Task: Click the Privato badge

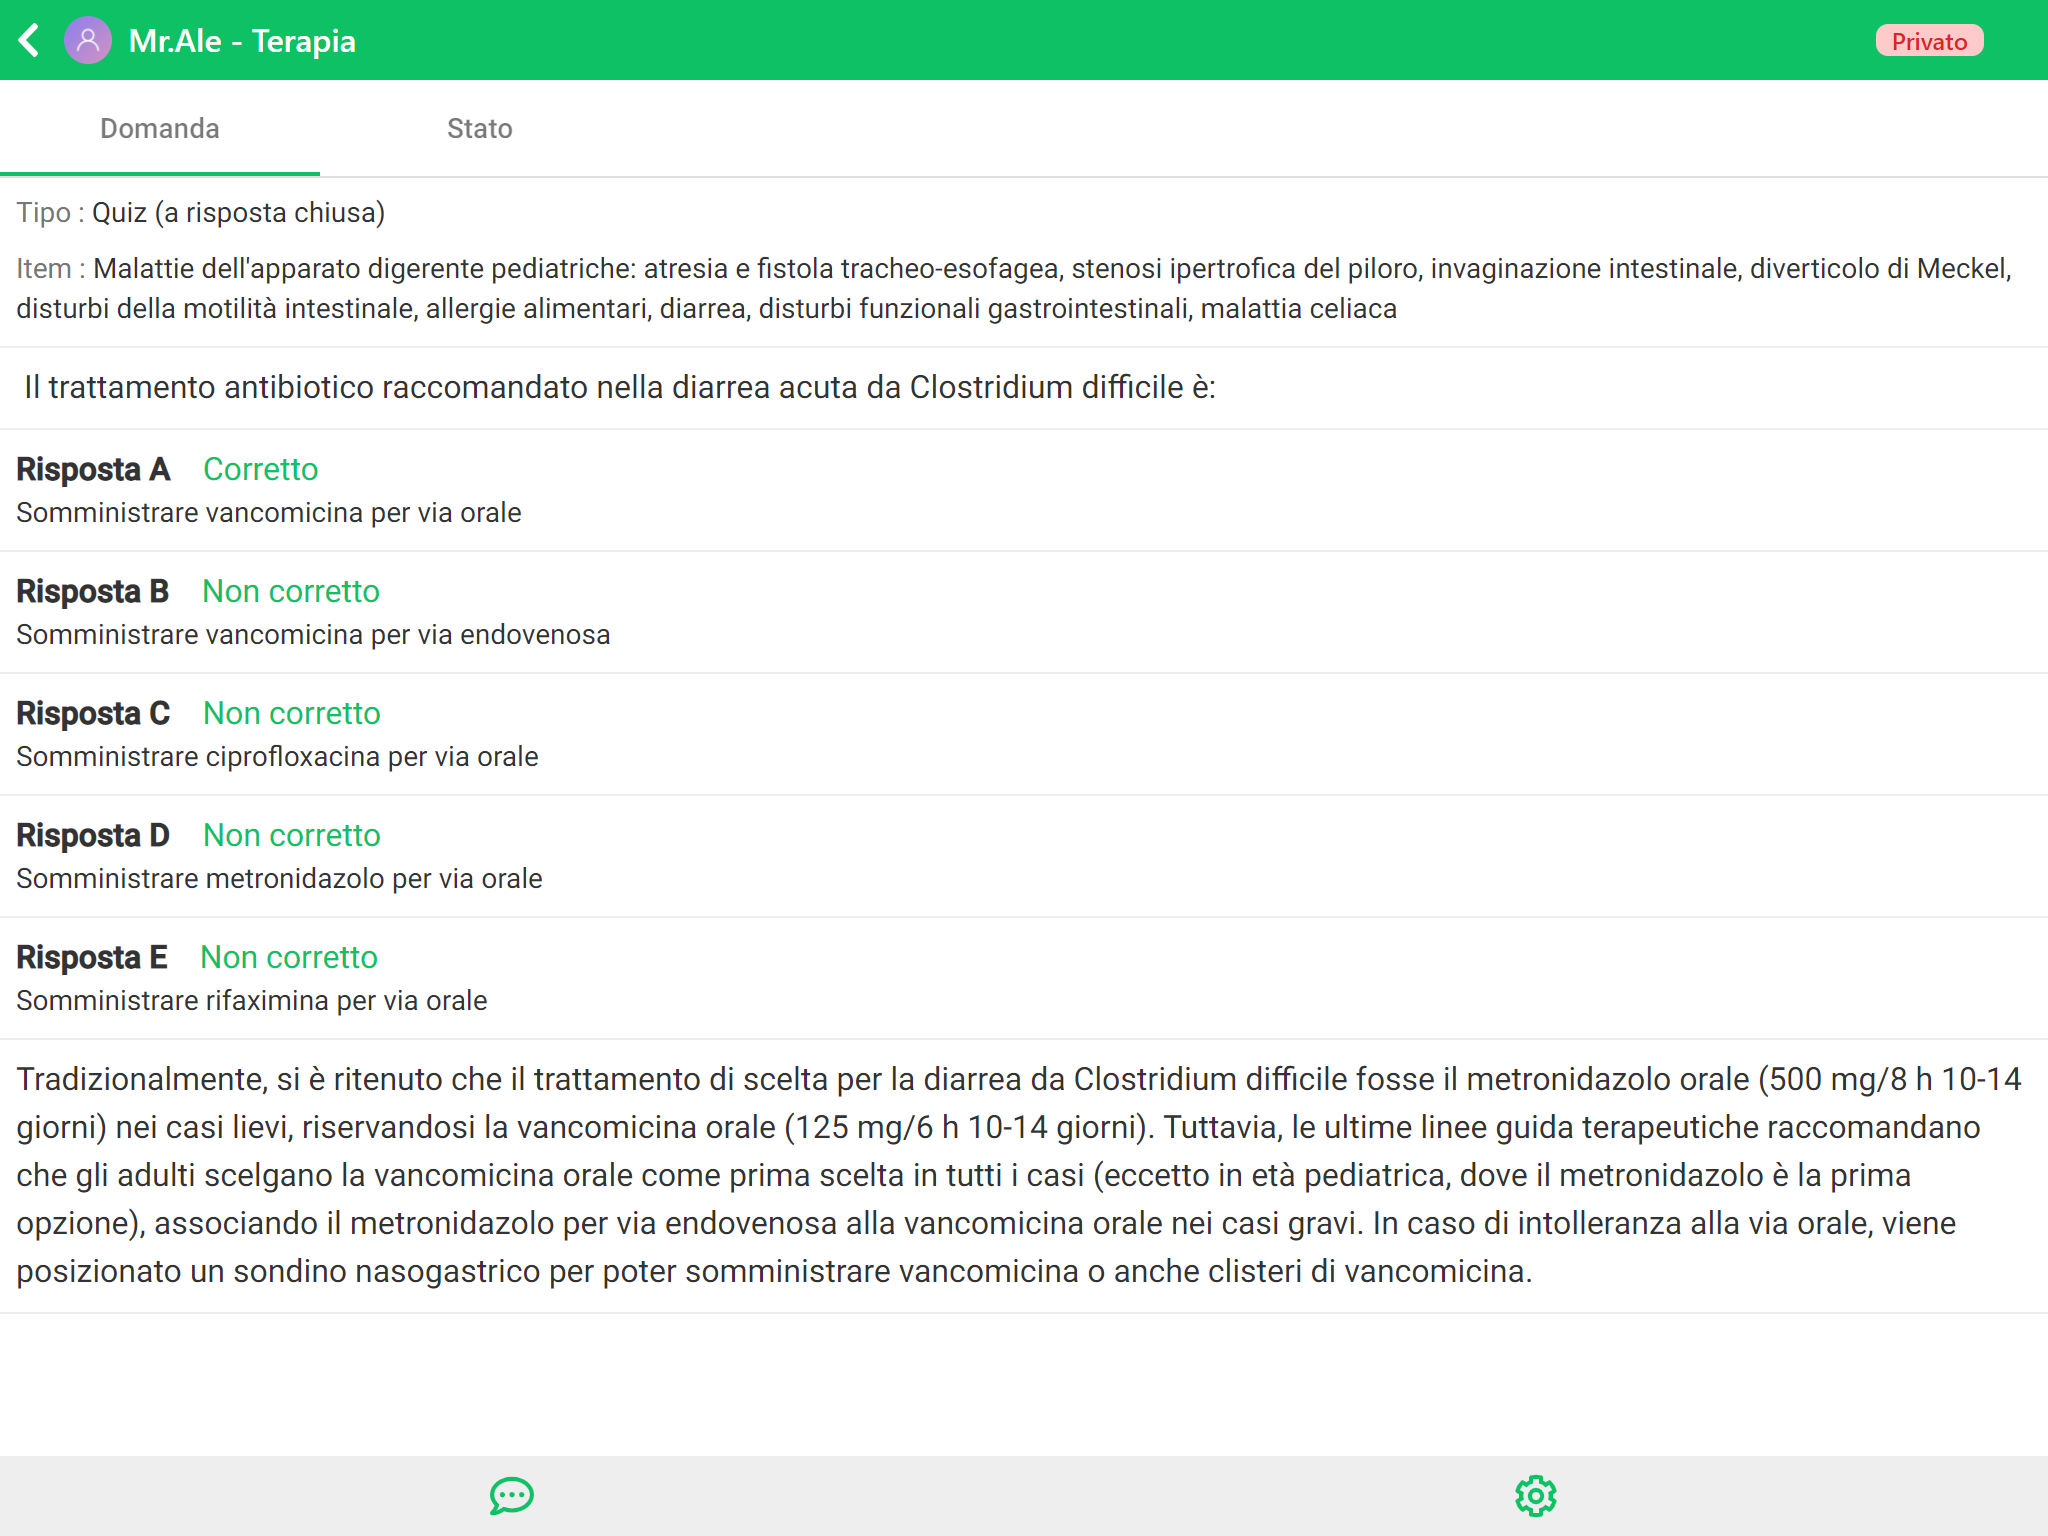Action: [x=1928, y=41]
